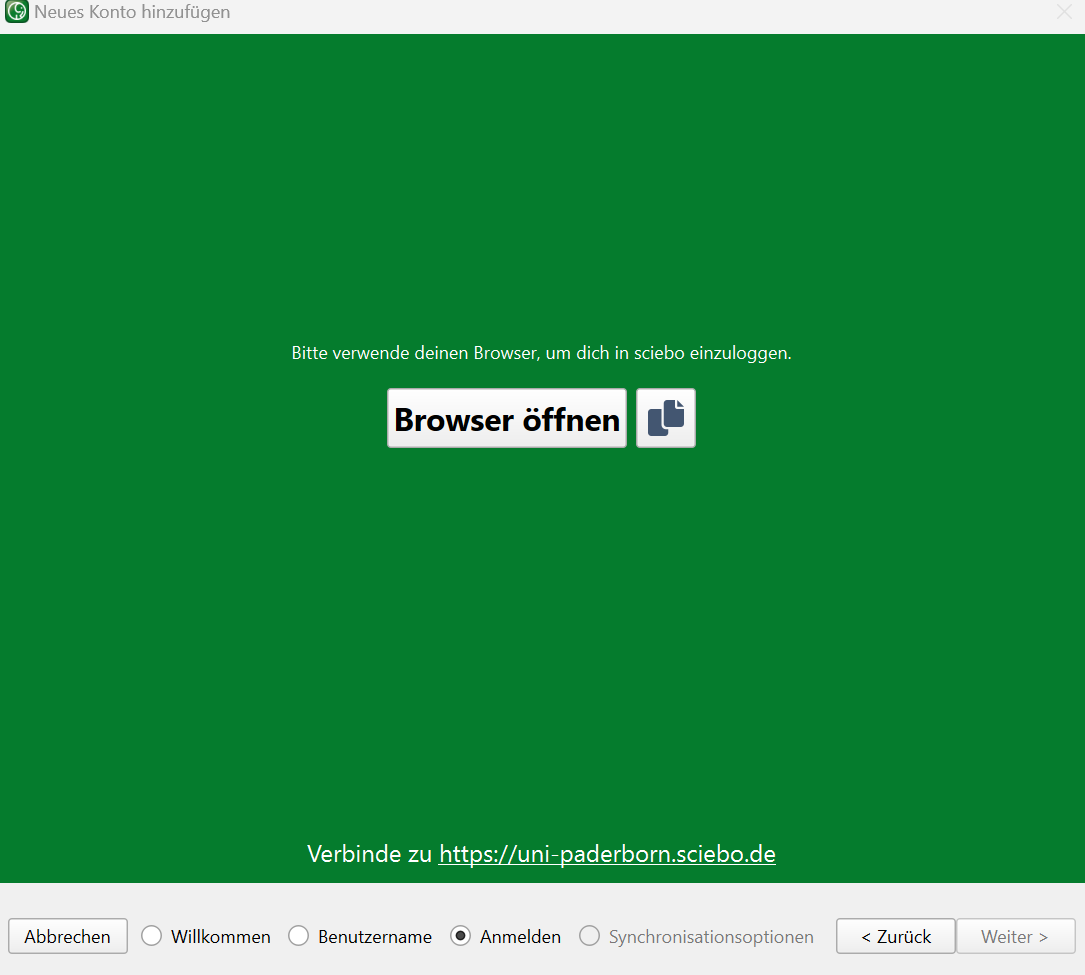Select the Benutzername radio circle
Screen dimensions: 1085x975
(x=298, y=936)
